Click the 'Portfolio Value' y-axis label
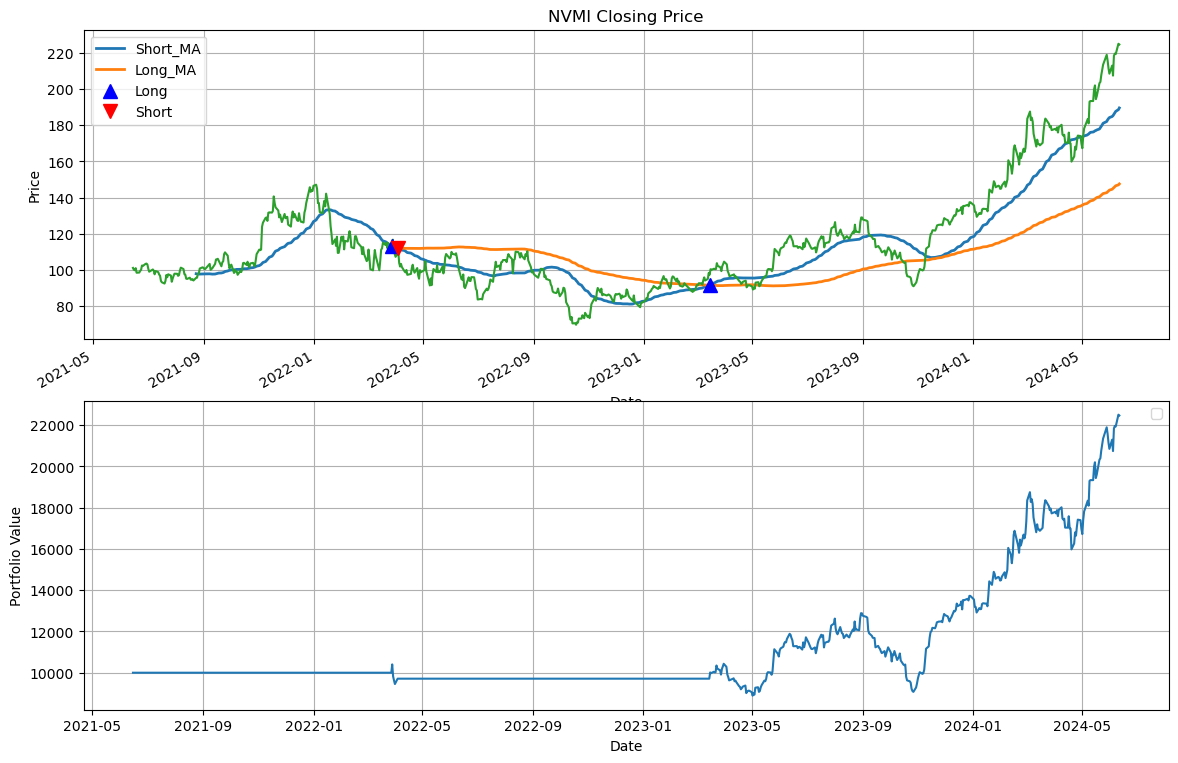 pos(16,556)
